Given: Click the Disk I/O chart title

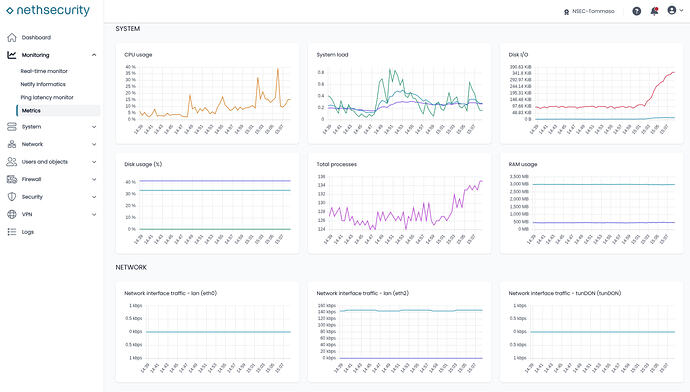Looking at the screenshot, I should [x=518, y=55].
